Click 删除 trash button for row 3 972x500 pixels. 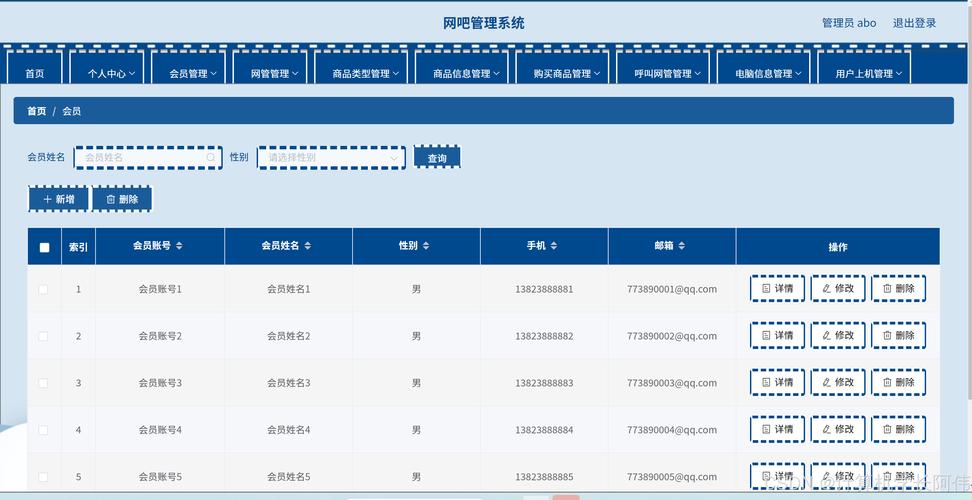click(898, 383)
